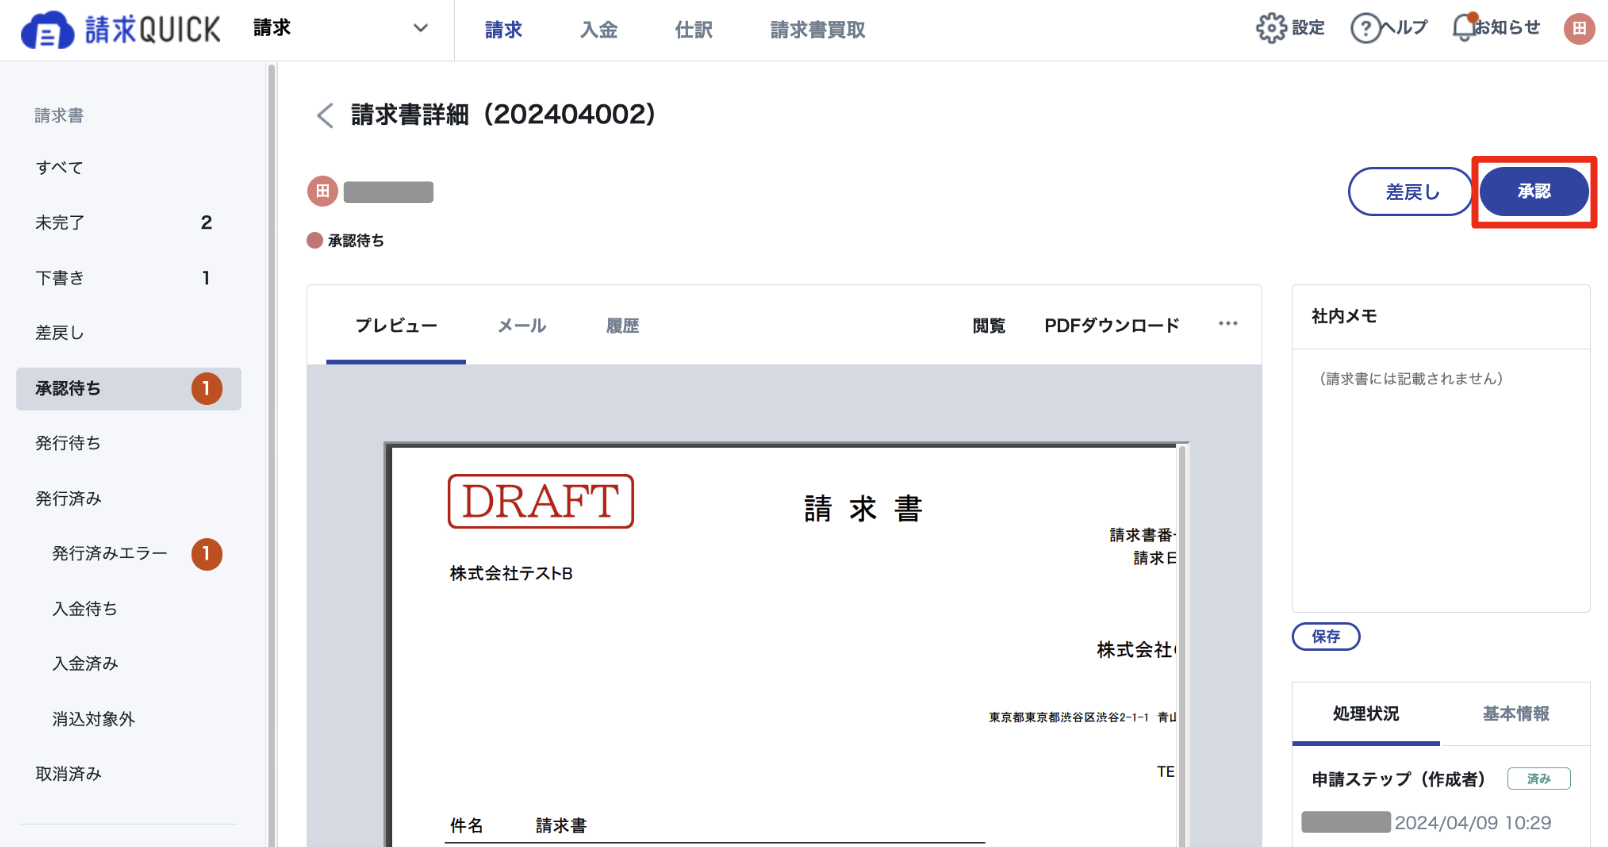
Task: Select 未完了 in the sidebar
Action: [x=129, y=223]
